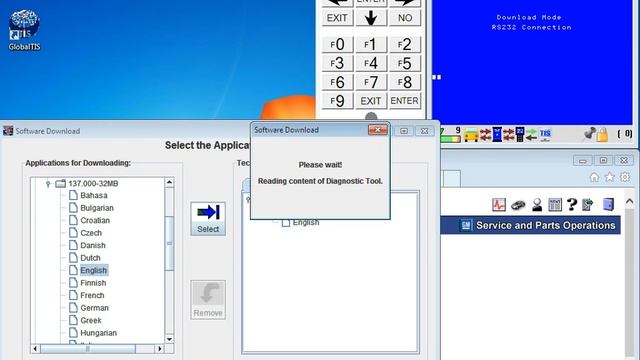Click right arrow of tree horizontal scrollbar
The height and width of the screenshot is (360, 640).
160,349
